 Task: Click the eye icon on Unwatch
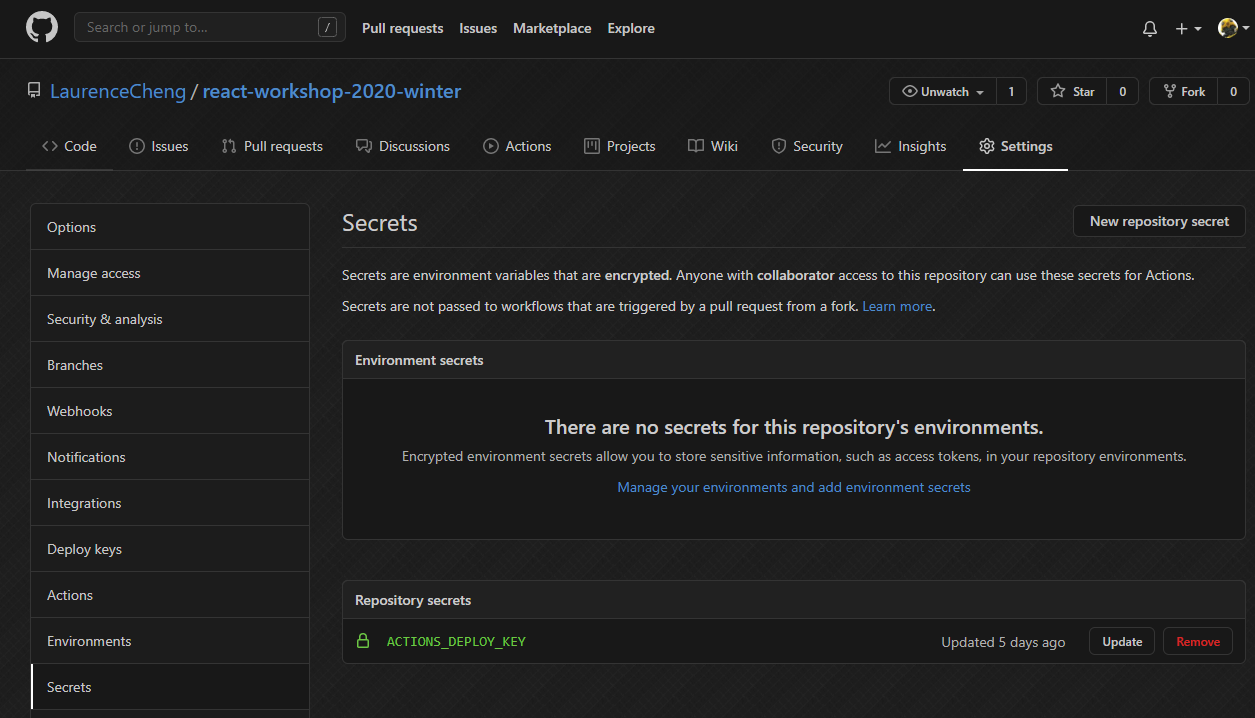(909, 91)
